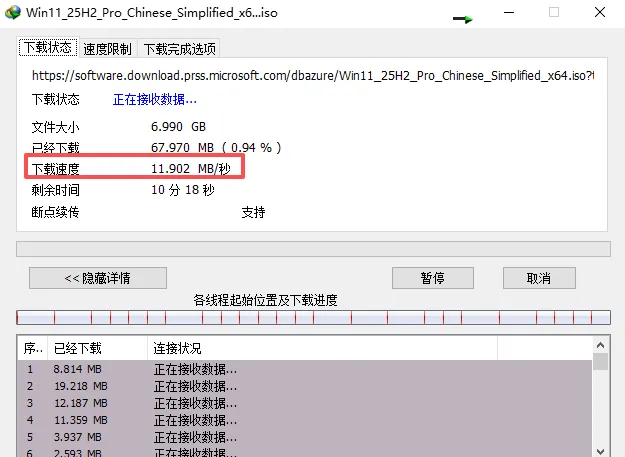This screenshot has height=457, width=625.
Task: Click the 支持 resume capability value
Action: point(253,212)
